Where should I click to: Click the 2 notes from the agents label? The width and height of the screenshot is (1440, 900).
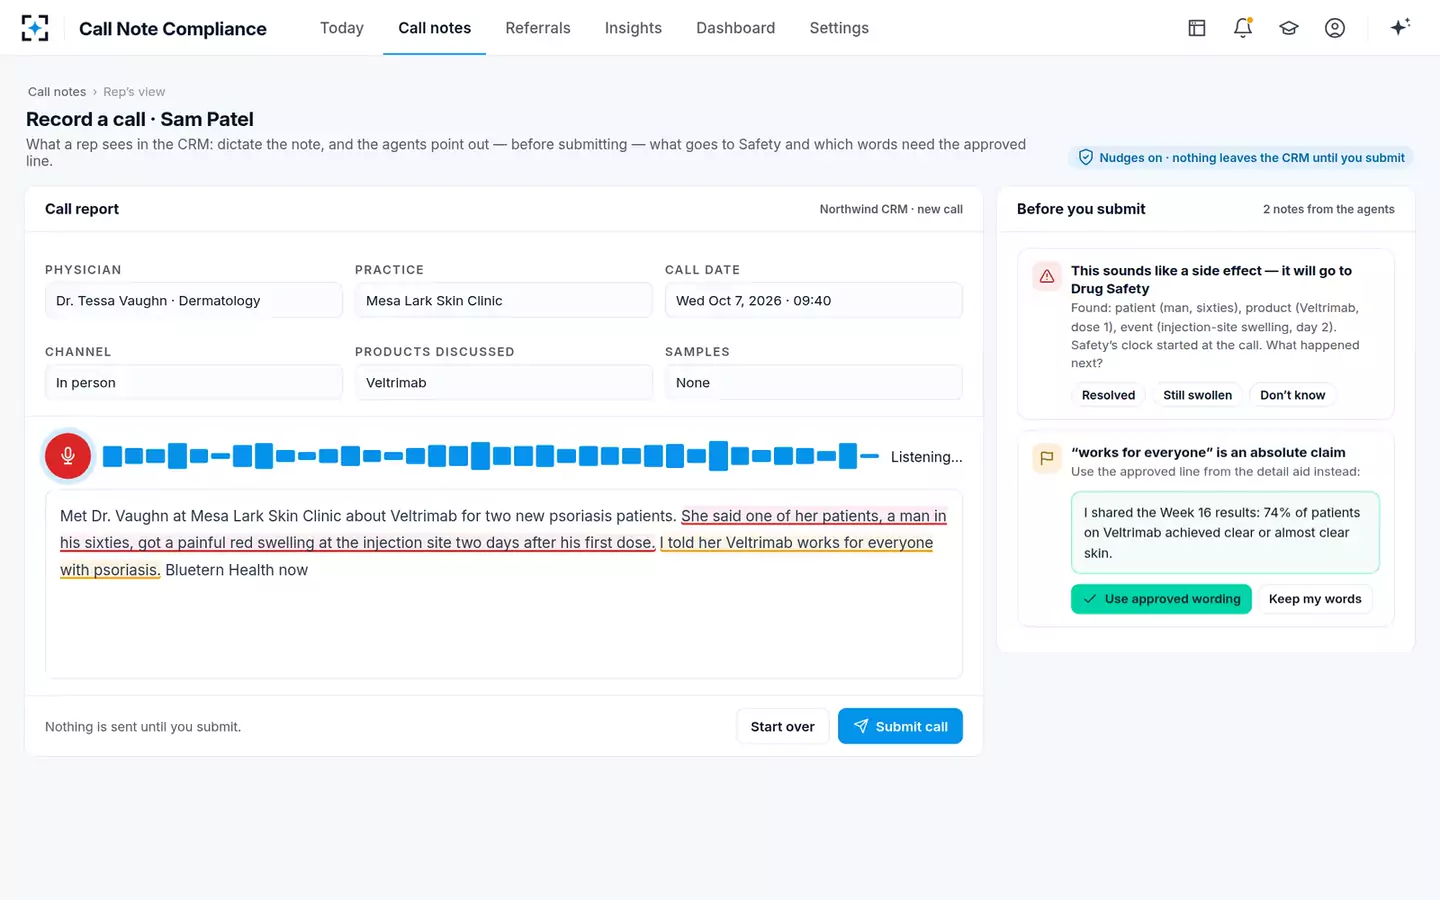(1328, 209)
